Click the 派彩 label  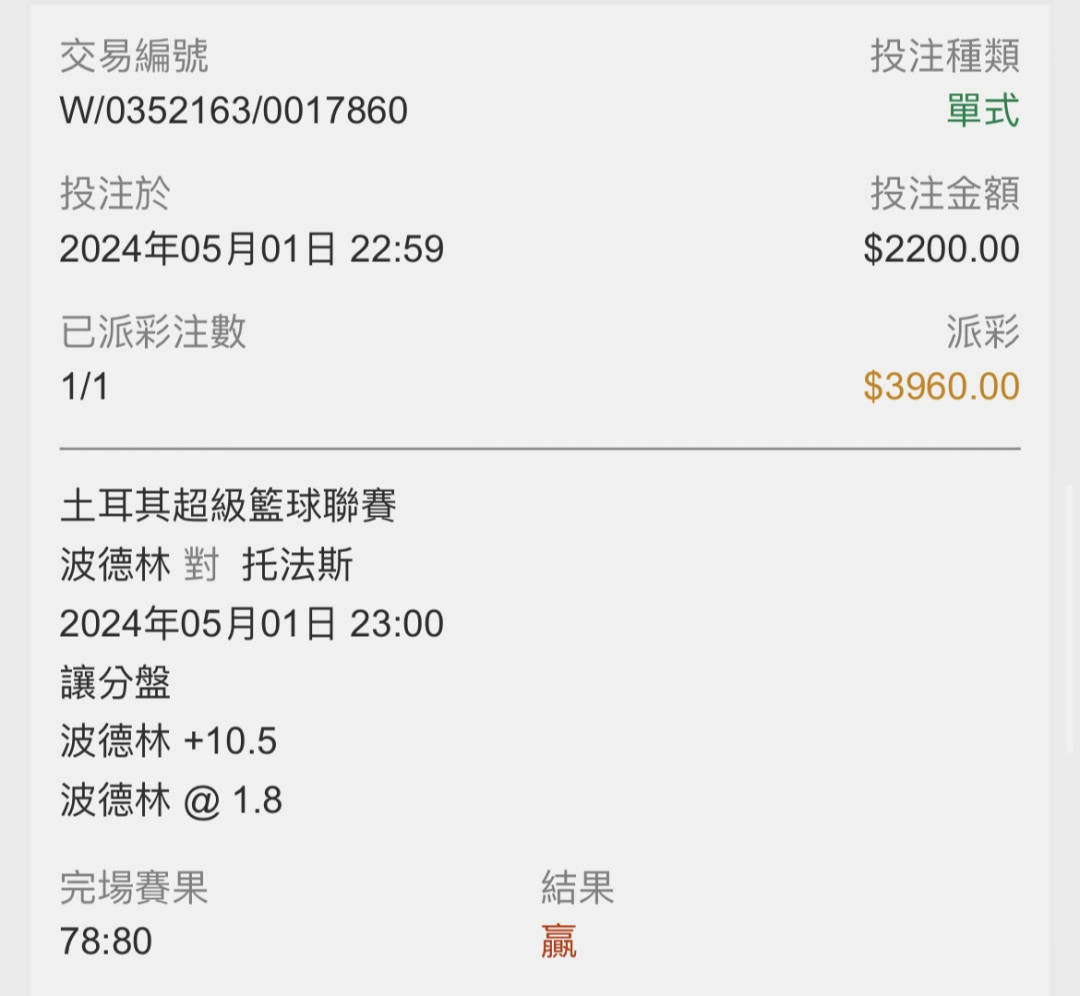983,332
